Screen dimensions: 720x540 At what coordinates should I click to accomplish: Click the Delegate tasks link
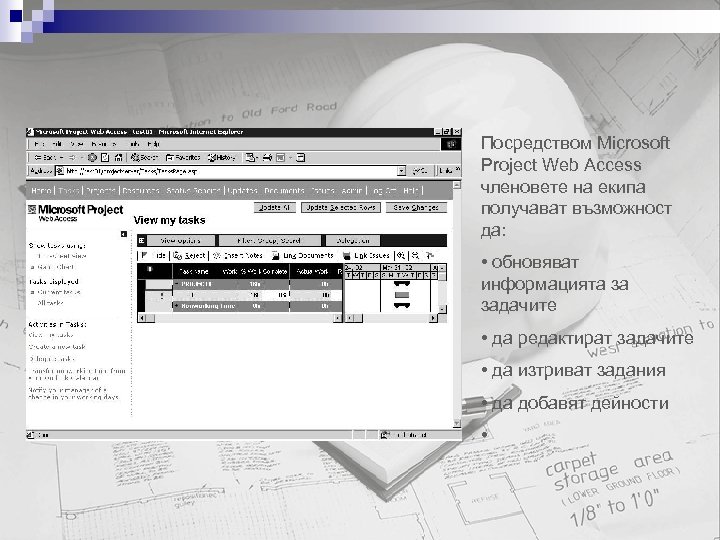coord(52,359)
